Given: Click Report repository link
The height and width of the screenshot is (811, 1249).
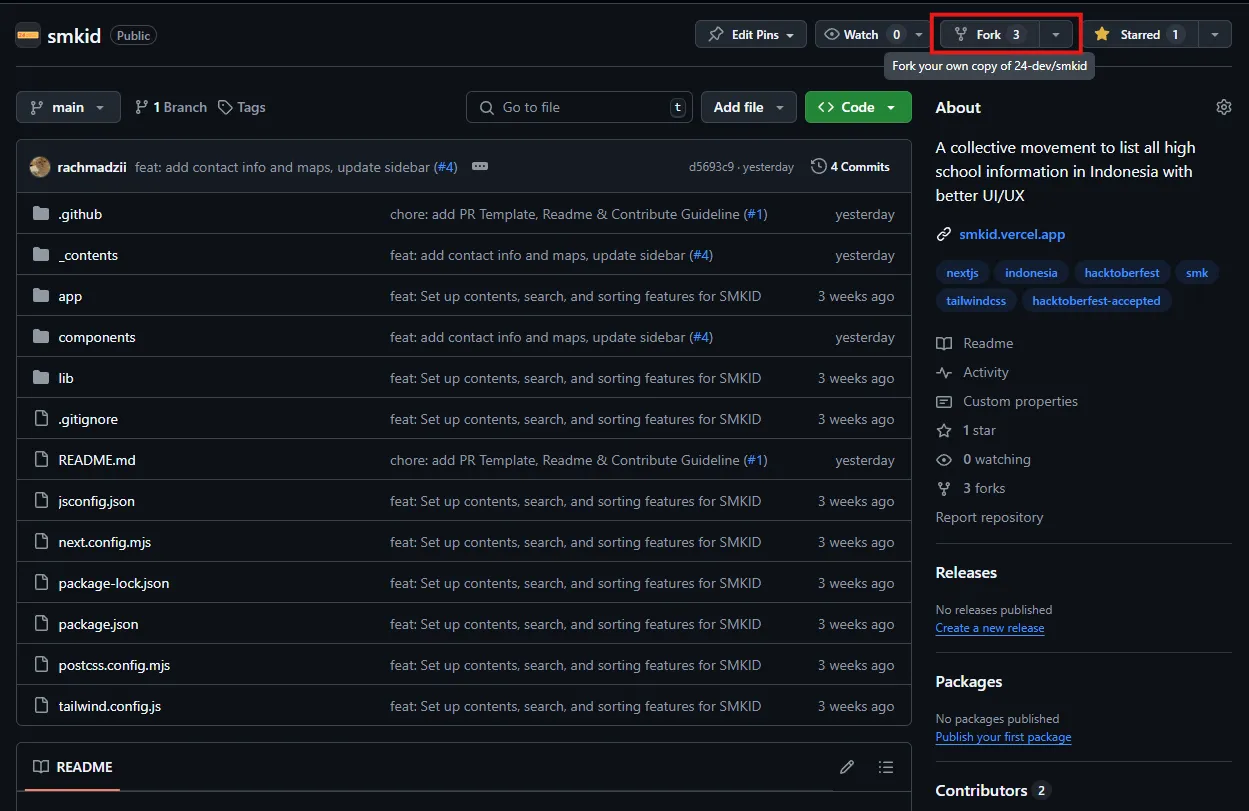Looking at the screenshot, I should coord(989,517).
